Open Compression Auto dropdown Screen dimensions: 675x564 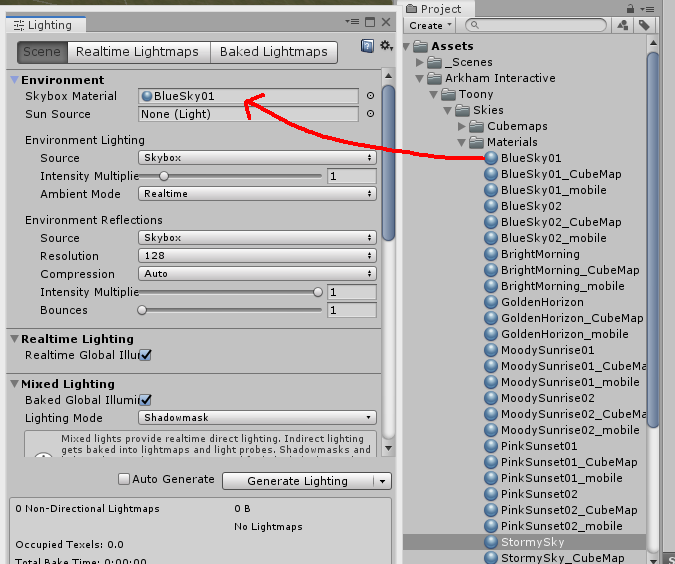(x=257, y=274)
